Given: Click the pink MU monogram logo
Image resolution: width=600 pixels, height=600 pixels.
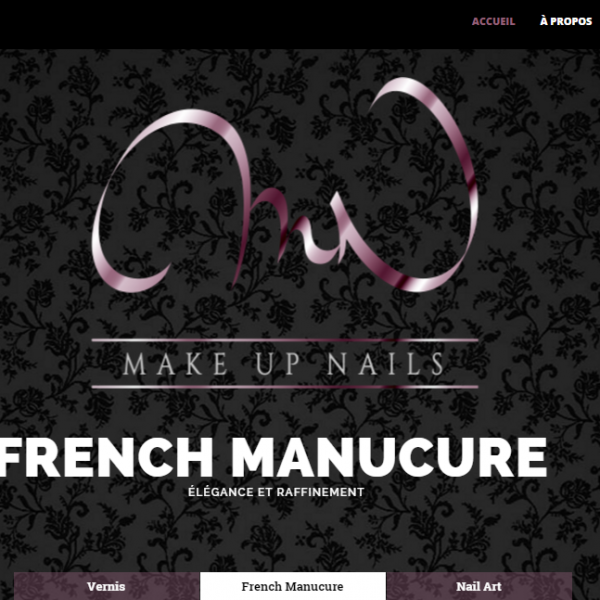Looking at the screenshot, I should click(285, 185).
